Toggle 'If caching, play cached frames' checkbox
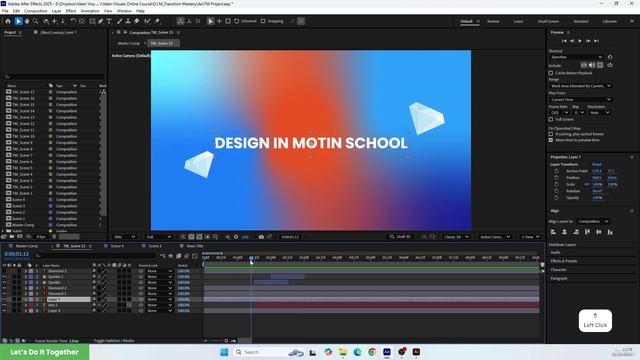This screenshot has height=360, width=640. point(551,134)
